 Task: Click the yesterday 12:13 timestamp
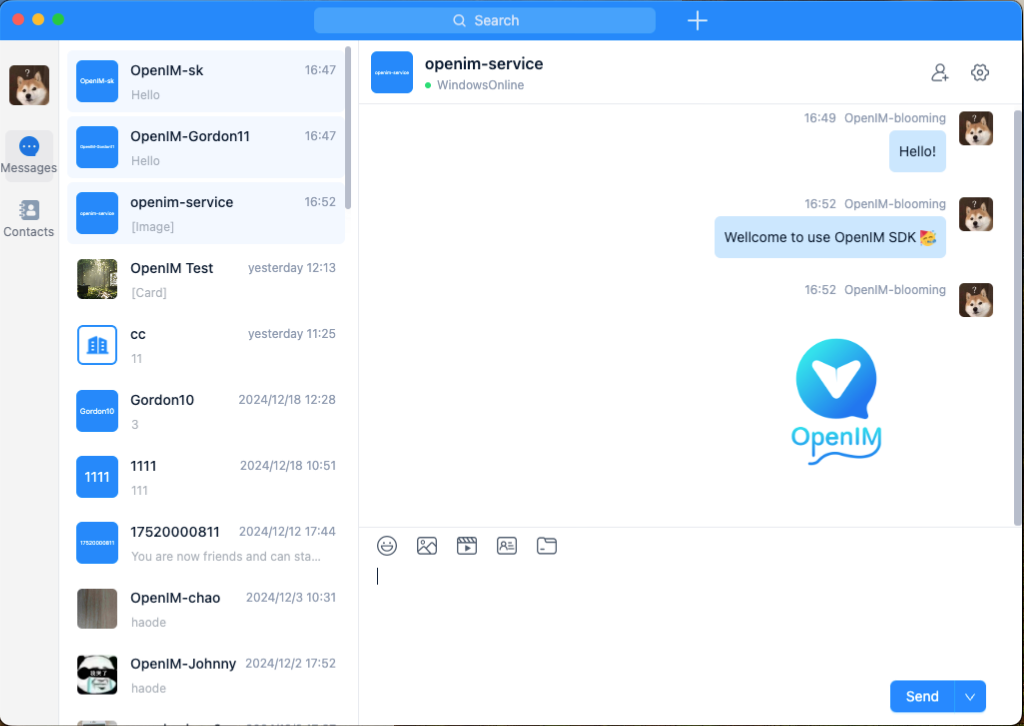click(x=292, y=268)
